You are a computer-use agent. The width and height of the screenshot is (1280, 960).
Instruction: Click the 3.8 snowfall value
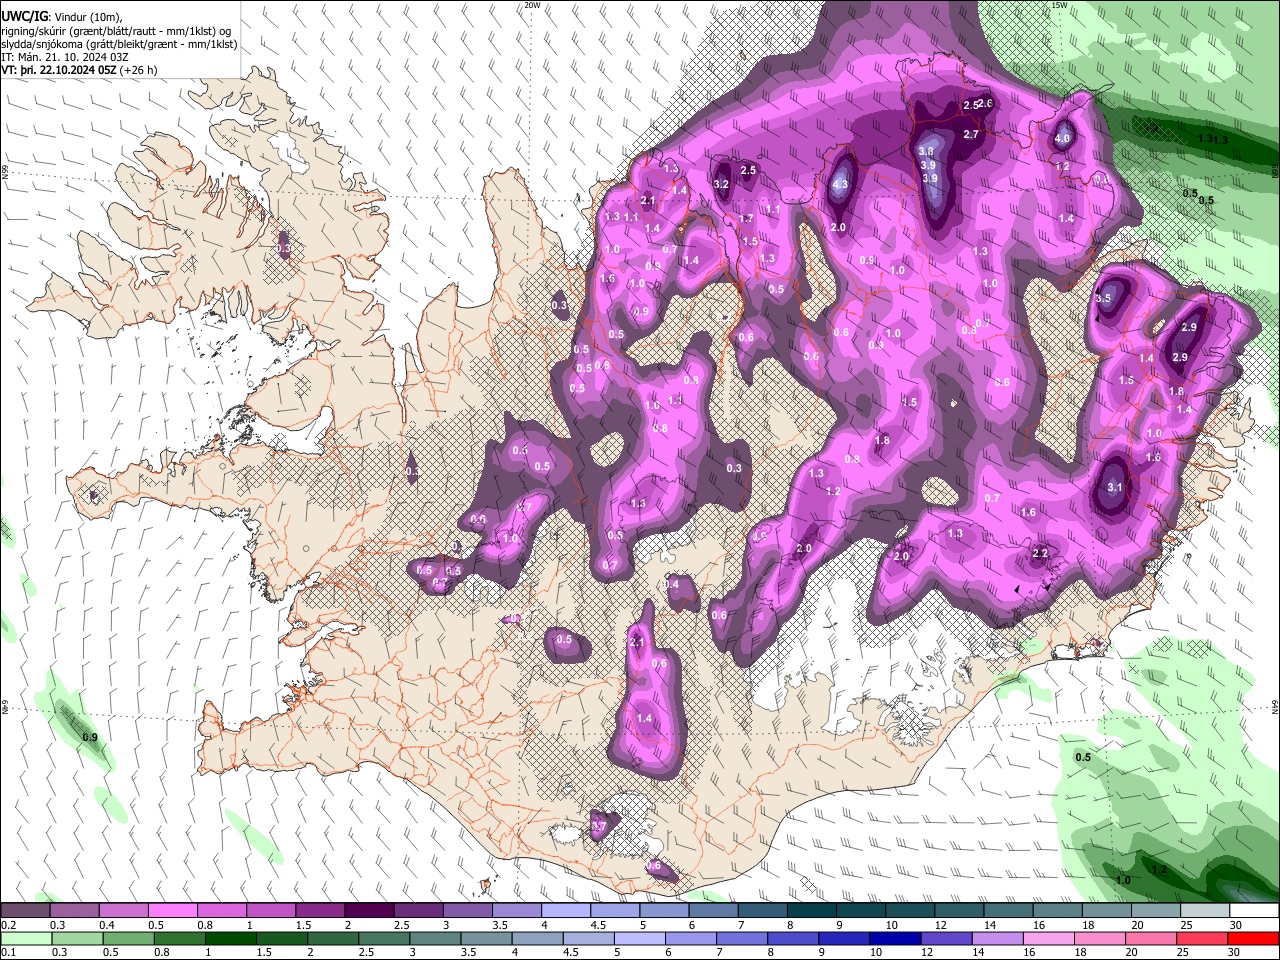point(926,151)
